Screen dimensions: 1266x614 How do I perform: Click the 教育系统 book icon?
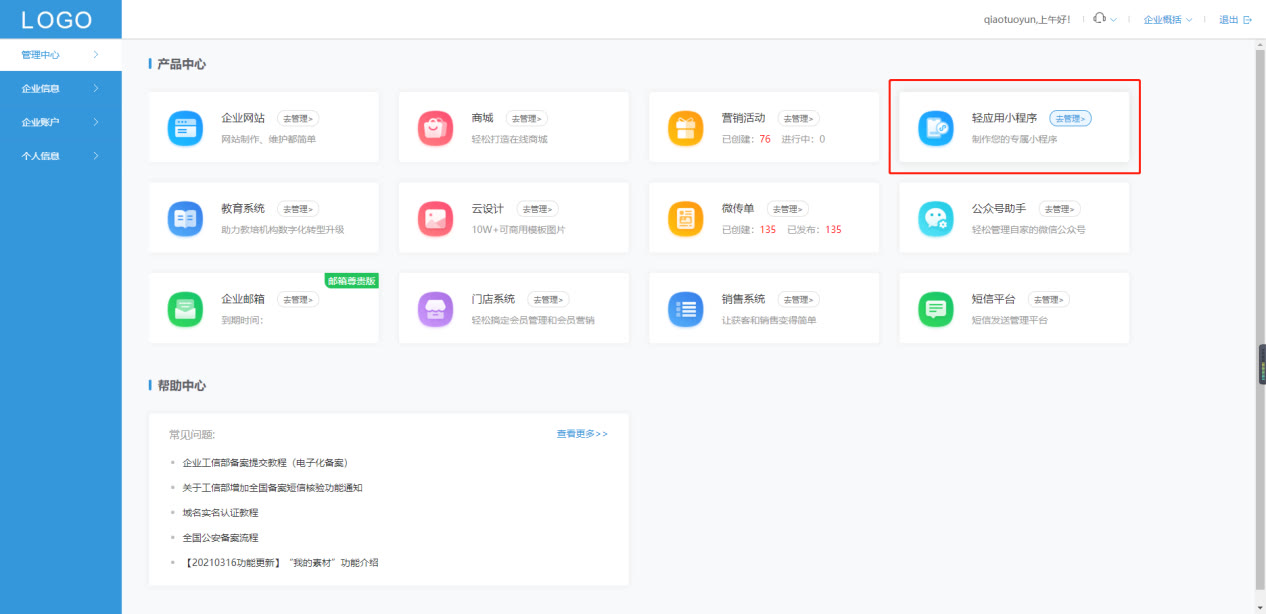pyautogui.click(x=186, y=218)
